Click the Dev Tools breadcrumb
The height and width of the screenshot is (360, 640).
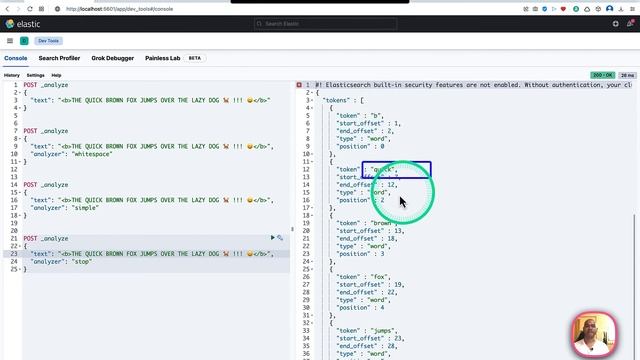click(49, 41)
